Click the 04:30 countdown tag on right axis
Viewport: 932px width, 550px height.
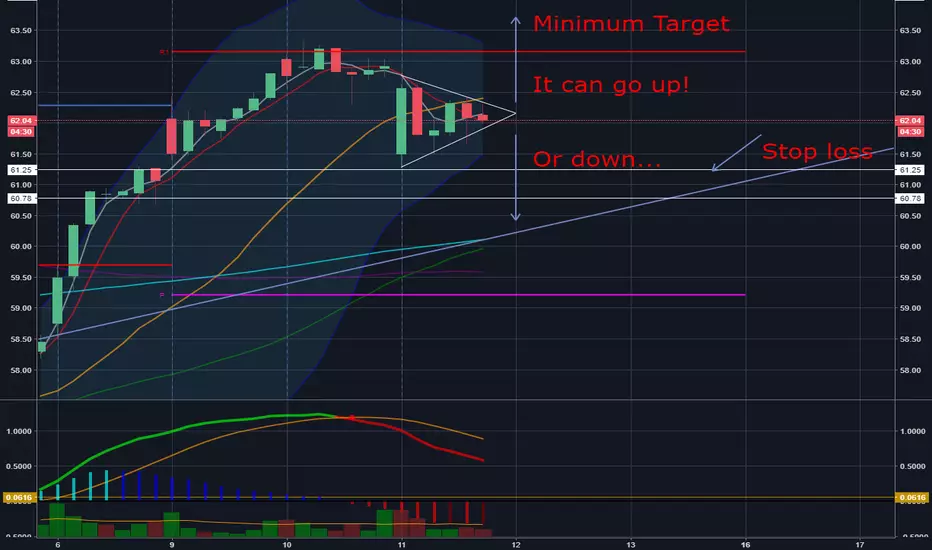[x=910, y=131]
